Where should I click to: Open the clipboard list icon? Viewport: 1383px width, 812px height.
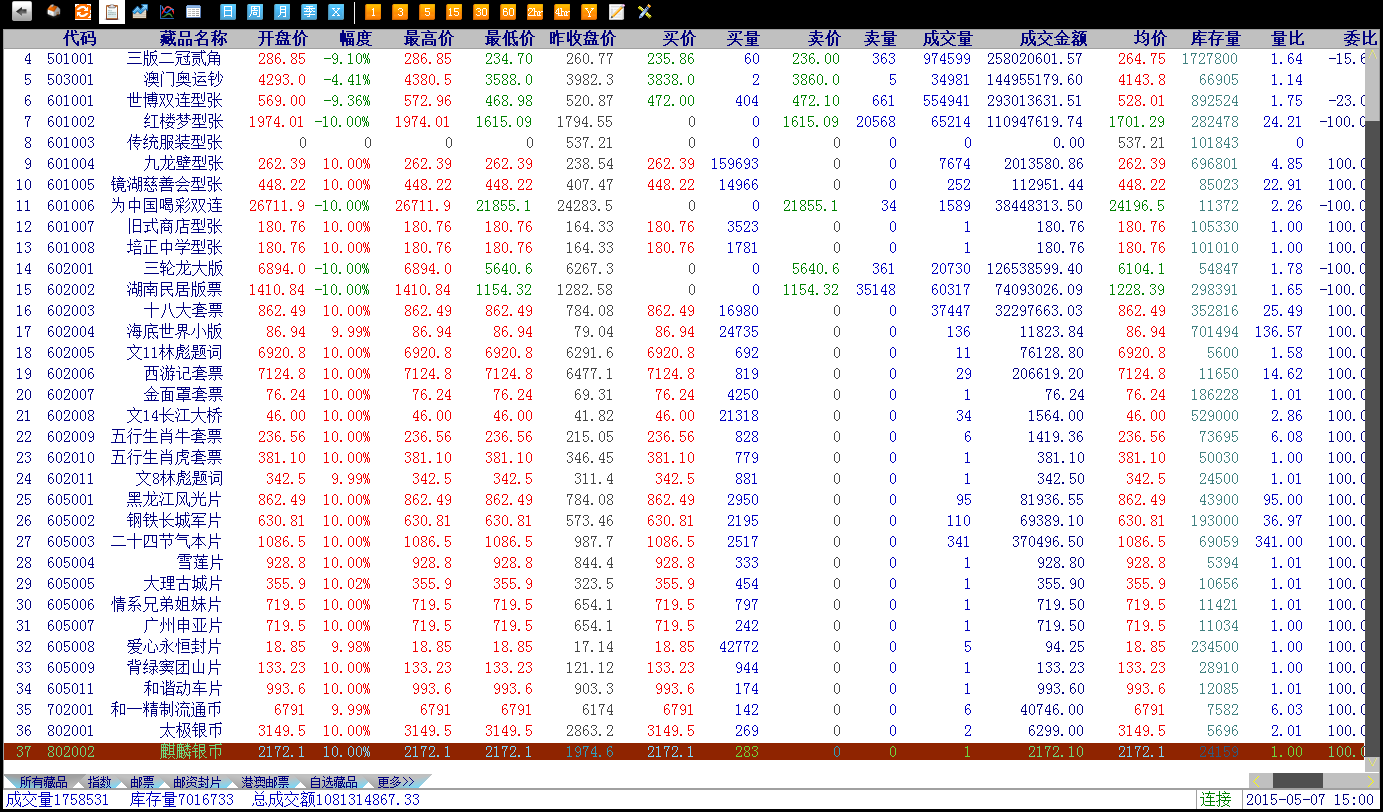tap(112, 12)
